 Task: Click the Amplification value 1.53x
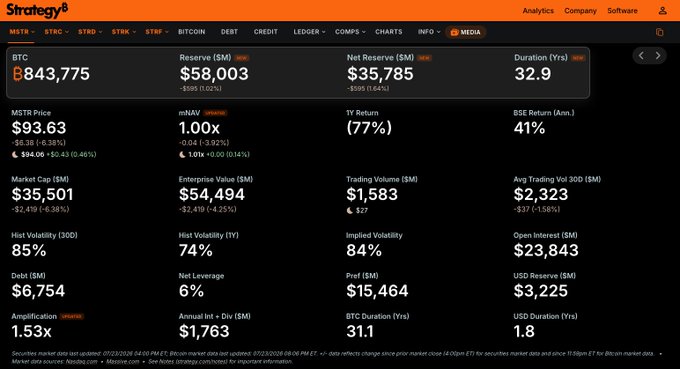click(32, 331)
